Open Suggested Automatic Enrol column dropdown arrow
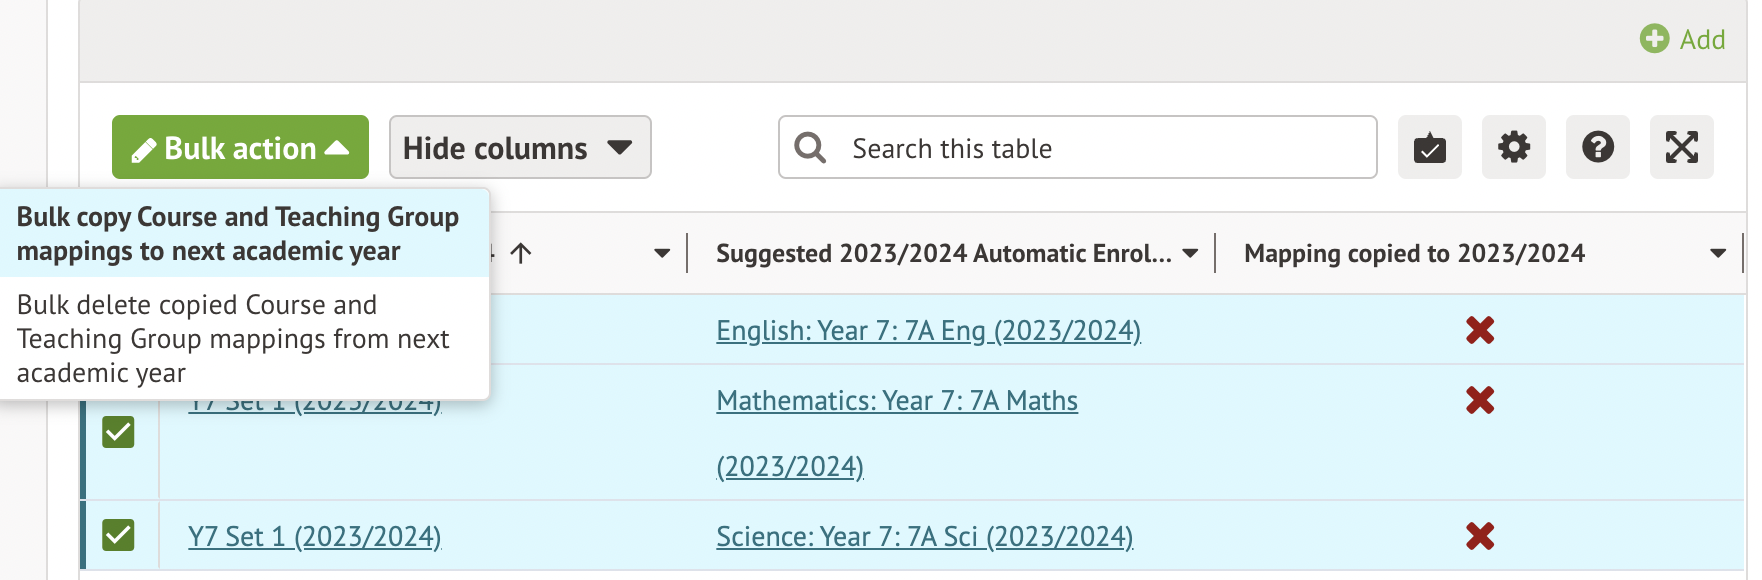Screen dimensions: 1762x580 [1190, 253]
